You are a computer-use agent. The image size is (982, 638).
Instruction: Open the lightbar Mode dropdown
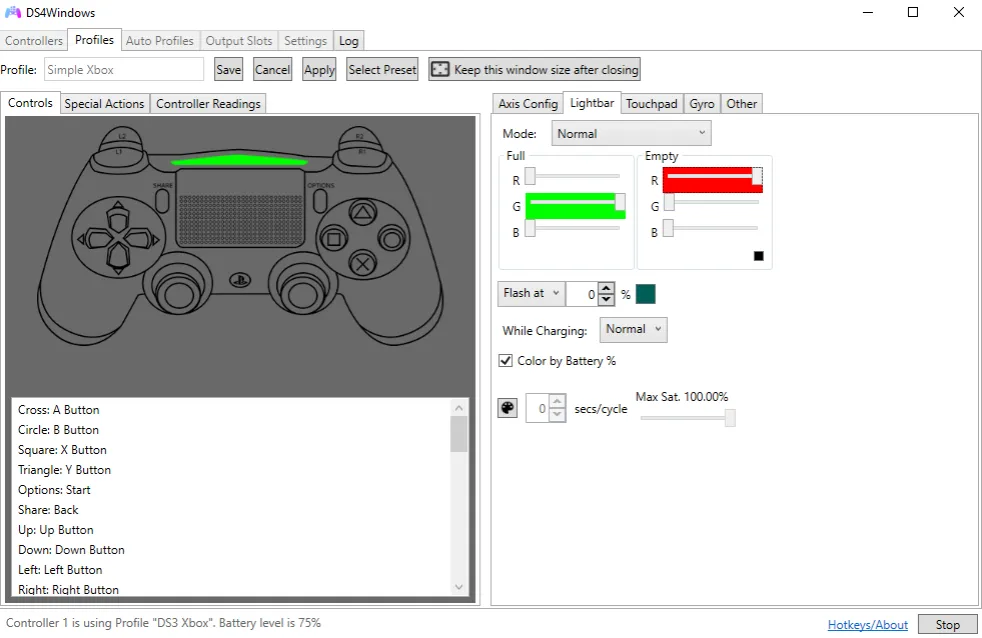pos(630,132)
